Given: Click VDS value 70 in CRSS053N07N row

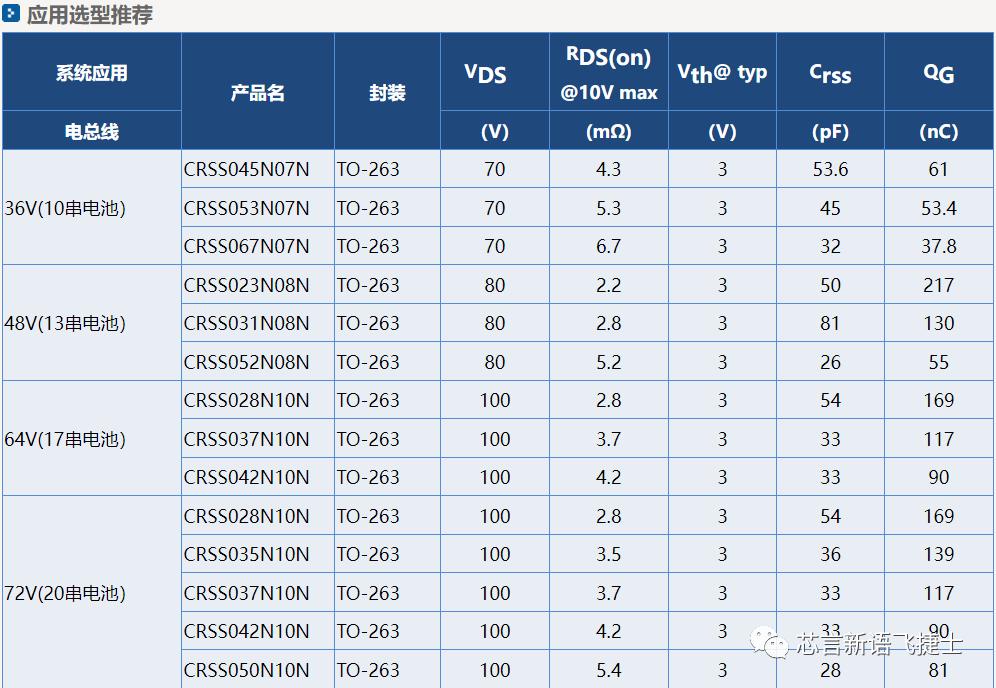Looking at the screenshot, I should (495, 208).
